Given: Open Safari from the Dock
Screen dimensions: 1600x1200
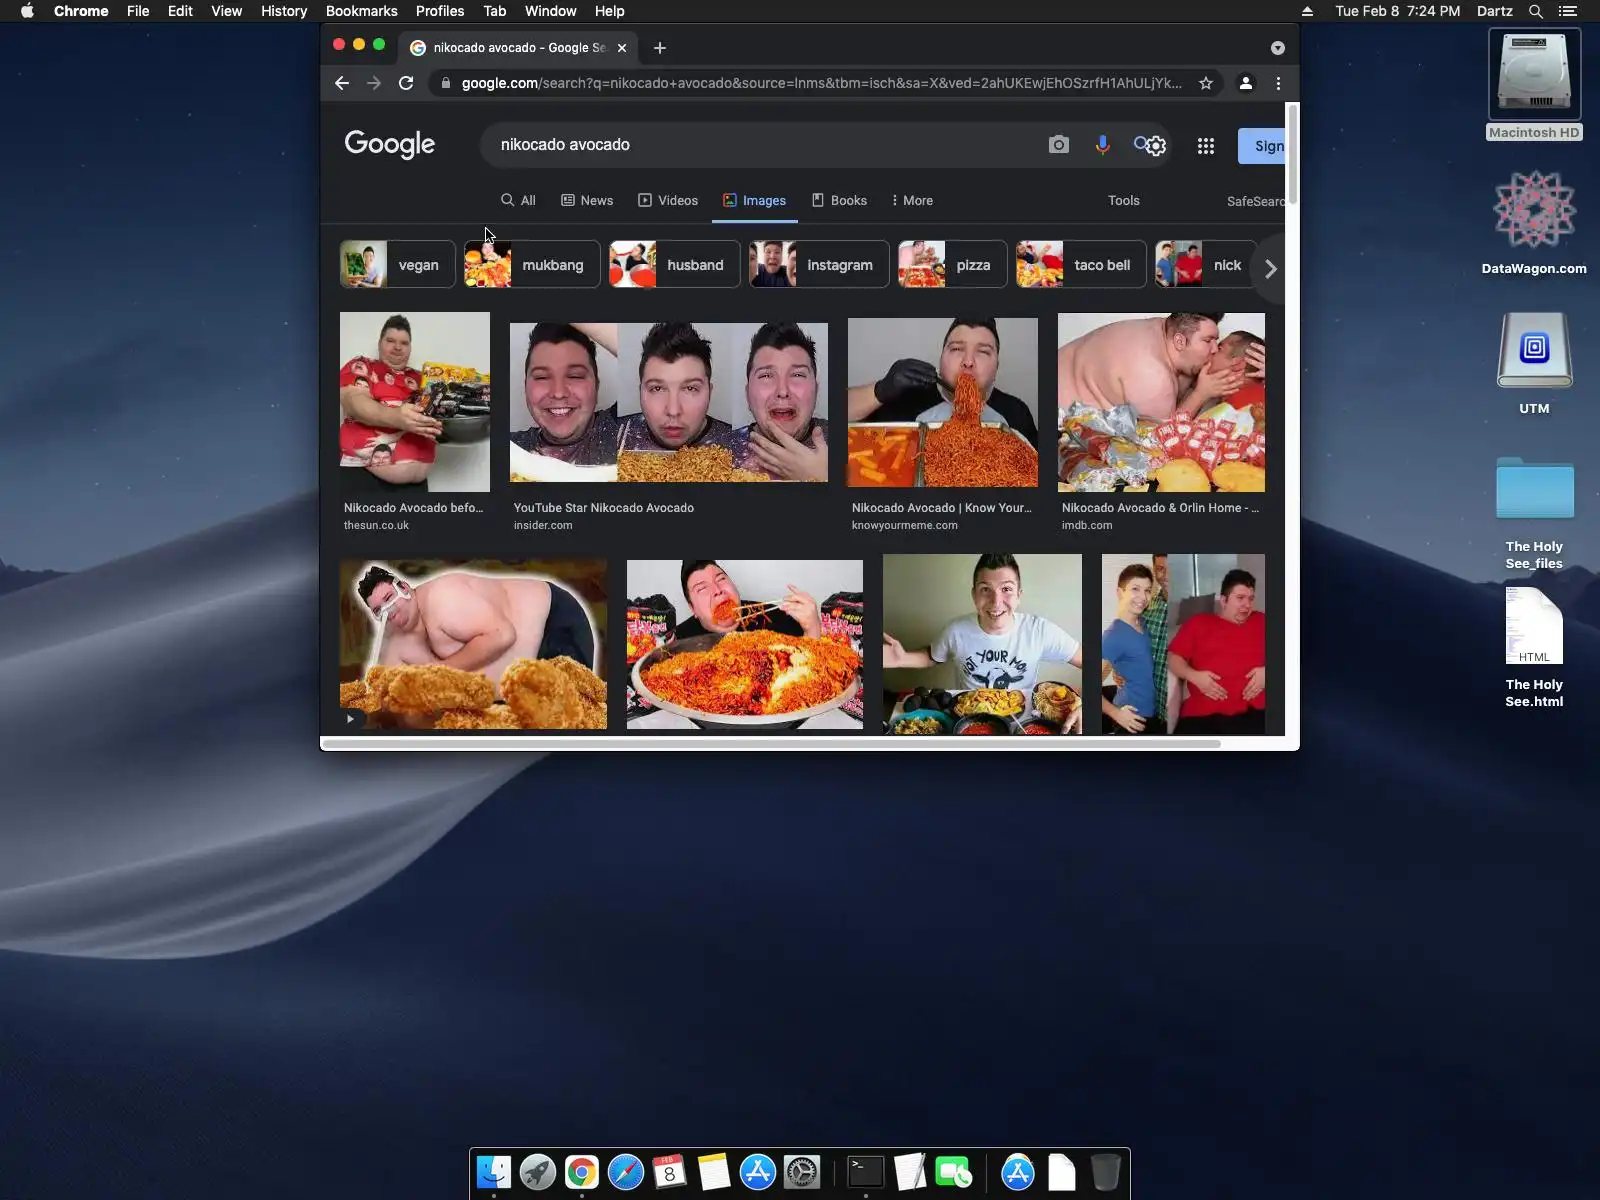Looking at the screenshot, I should click(x=626, y=1172).
